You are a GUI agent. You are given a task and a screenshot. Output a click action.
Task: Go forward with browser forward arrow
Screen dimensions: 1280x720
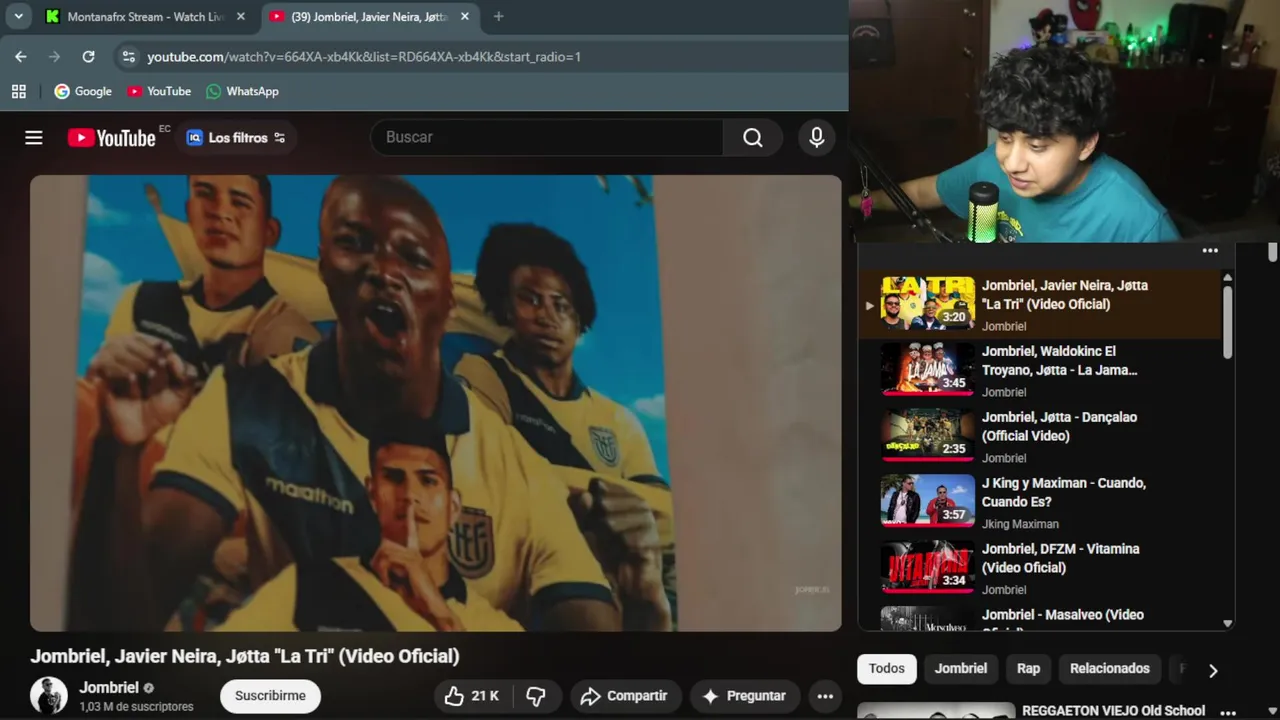55,57
